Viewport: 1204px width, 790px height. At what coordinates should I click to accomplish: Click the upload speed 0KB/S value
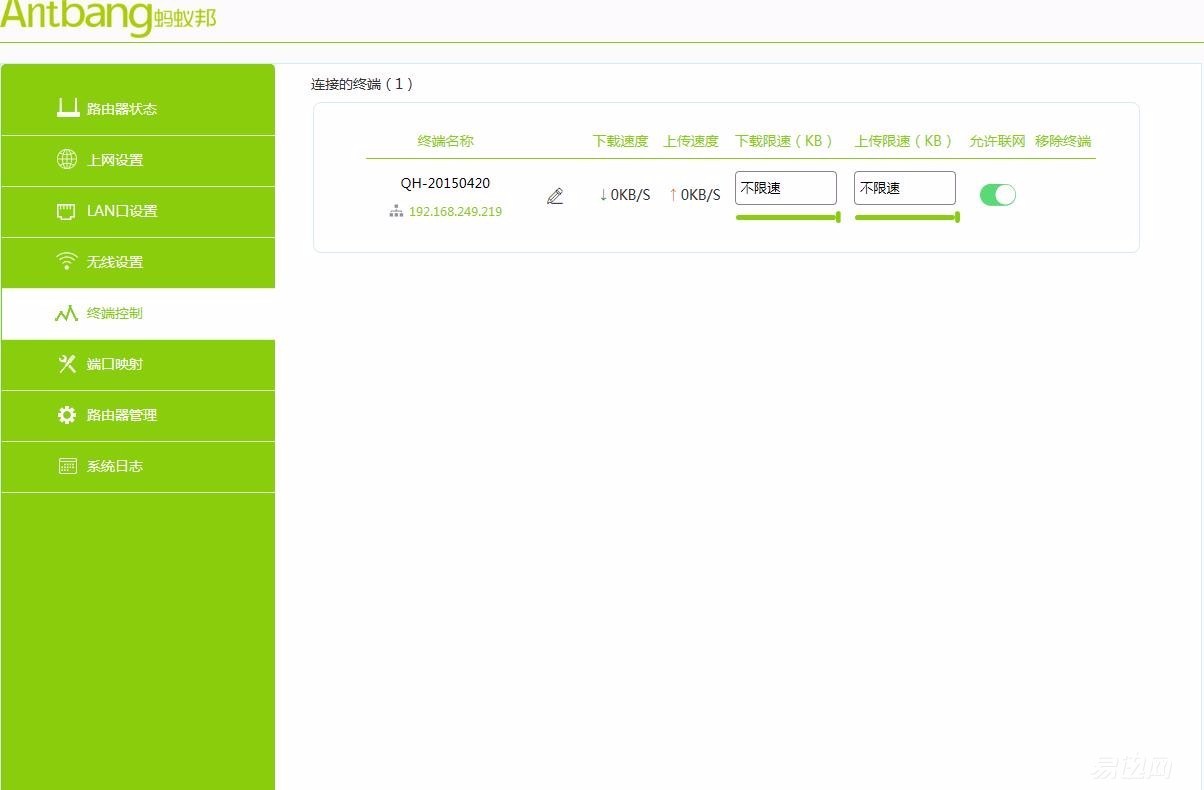pyautogui.click(x=694, y=195)
